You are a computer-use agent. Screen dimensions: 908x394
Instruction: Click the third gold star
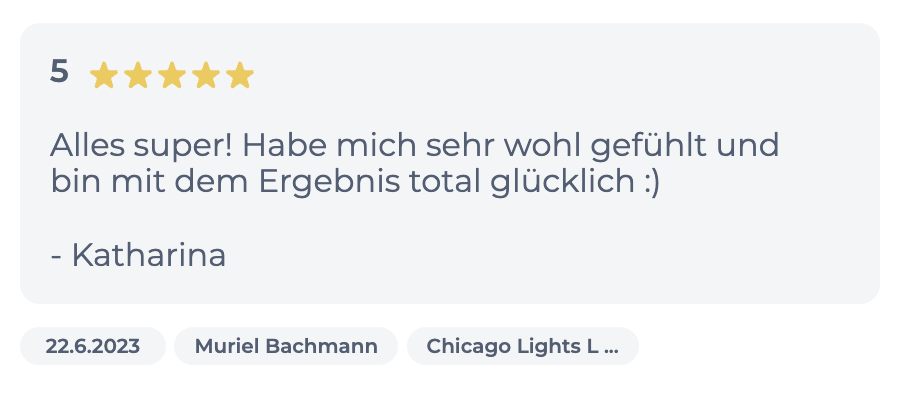coord(172,75)
